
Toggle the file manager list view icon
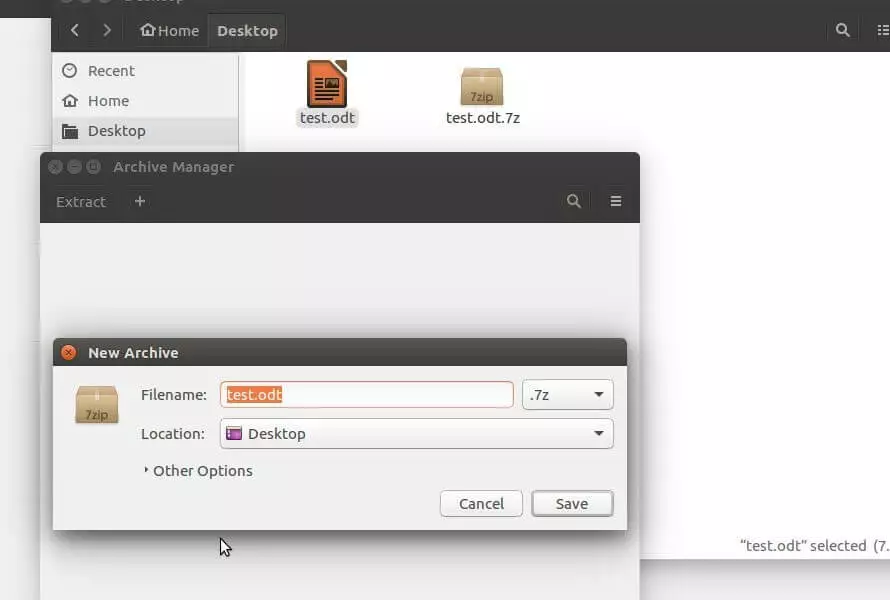point(882,30)
